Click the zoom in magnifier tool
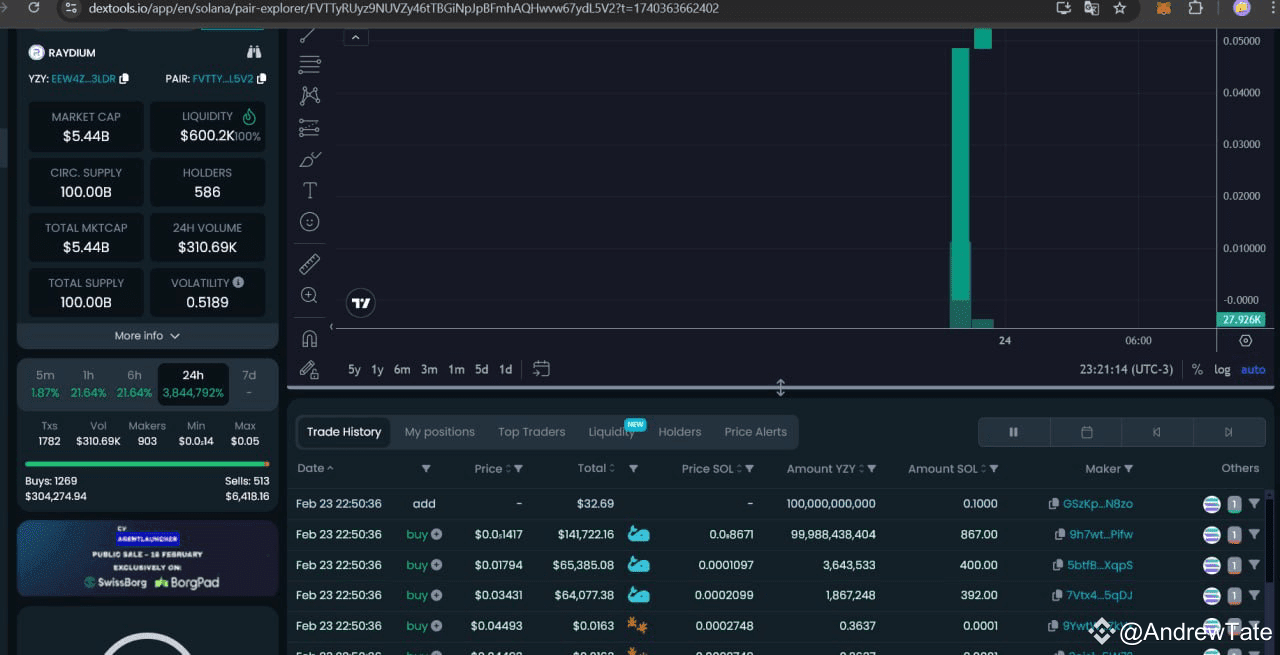 (x=310, y=295)
